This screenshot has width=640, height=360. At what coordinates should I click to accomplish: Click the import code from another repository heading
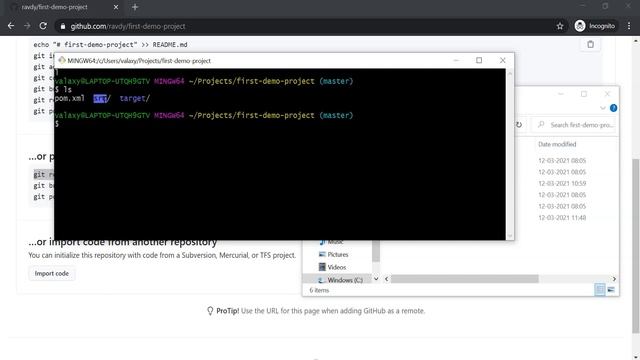[x=122, y=242]
